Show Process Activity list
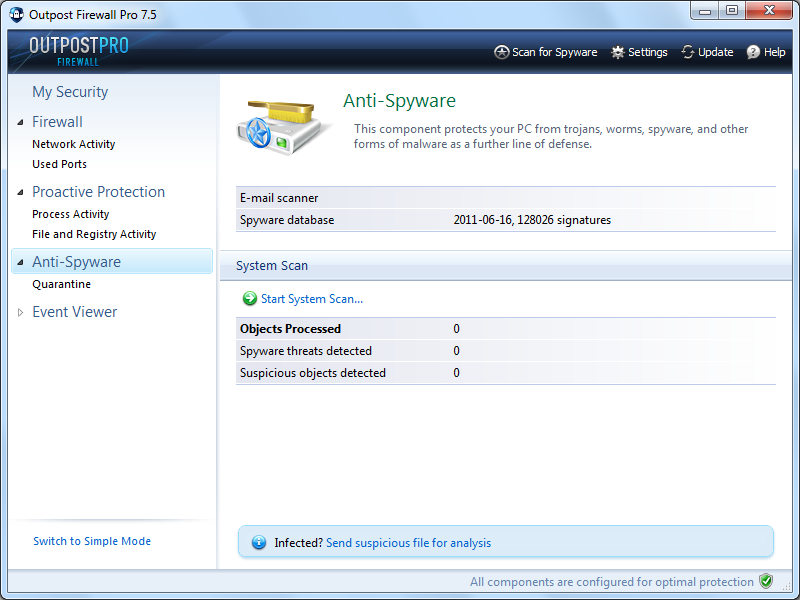The image size is (800, 600). (x=70, y=214)
